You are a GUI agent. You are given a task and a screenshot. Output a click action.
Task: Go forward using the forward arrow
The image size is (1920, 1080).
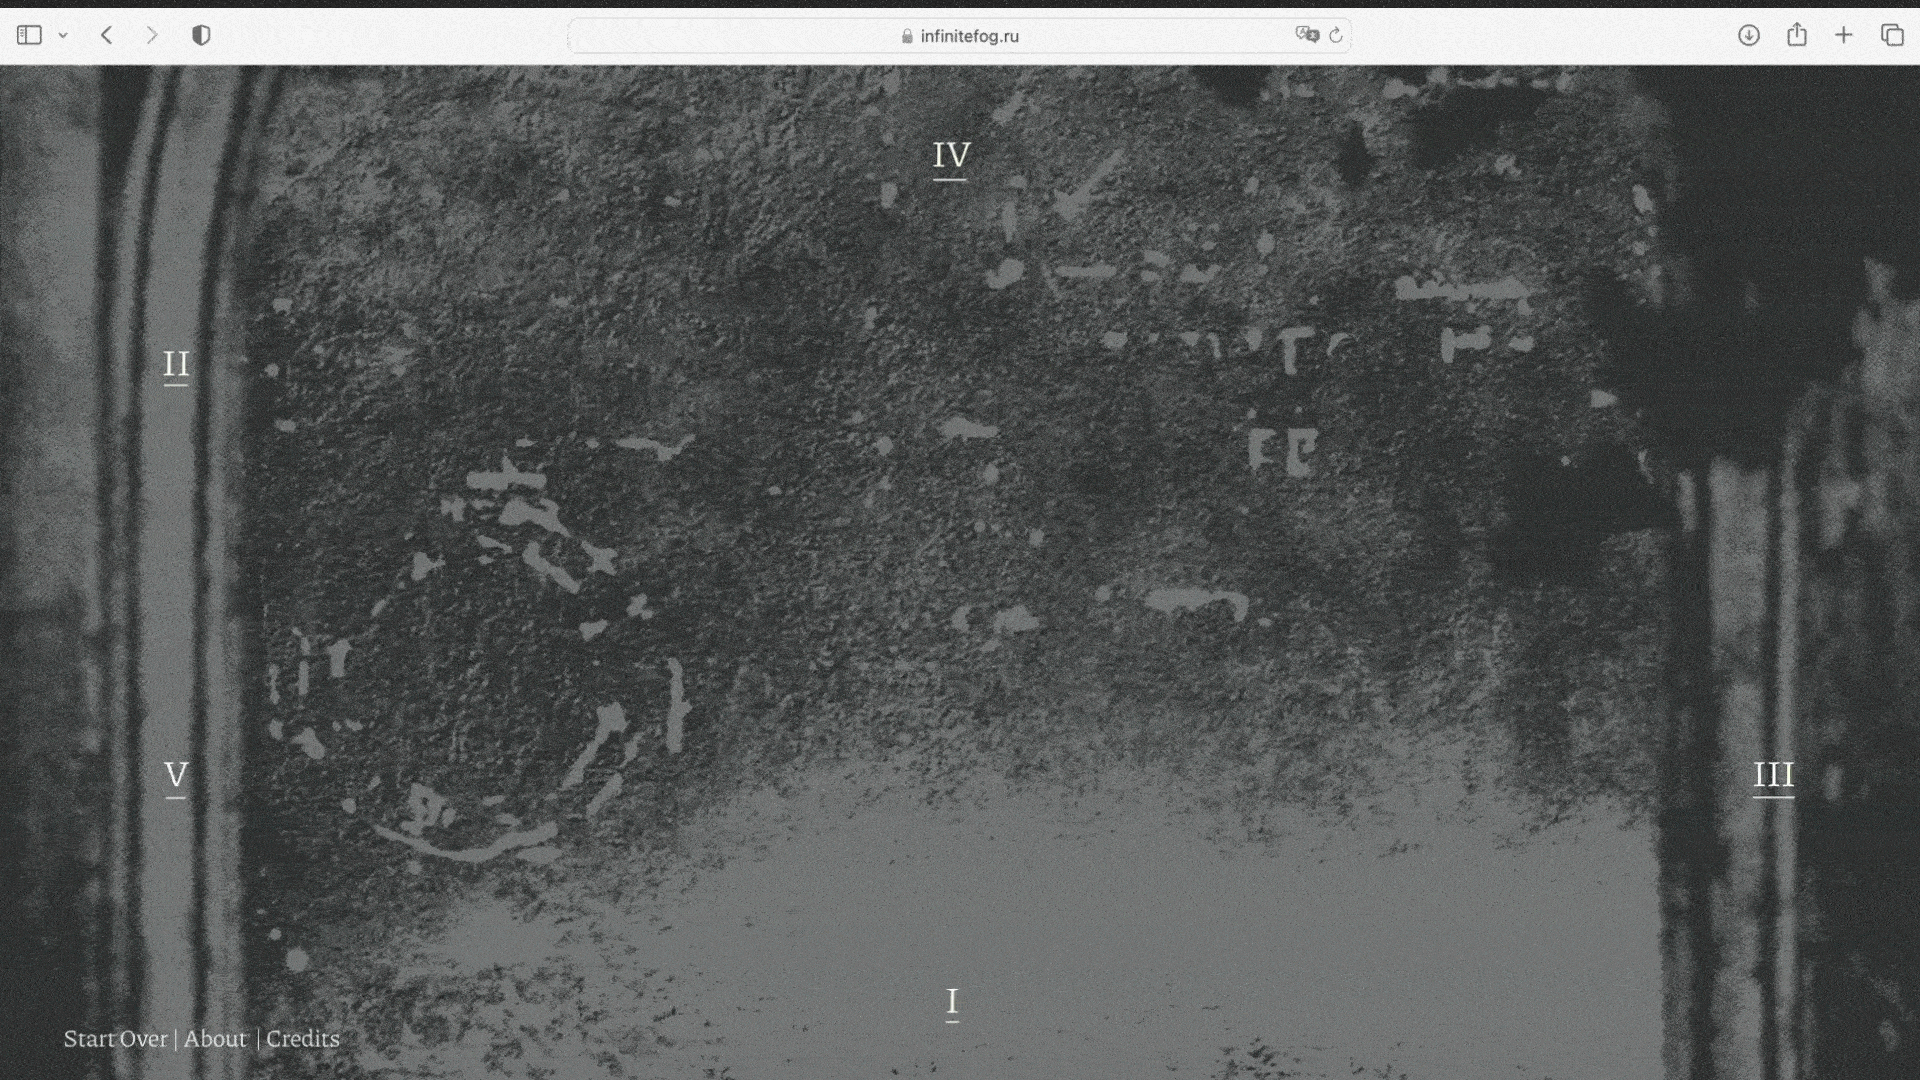click(x=152, y=36)
